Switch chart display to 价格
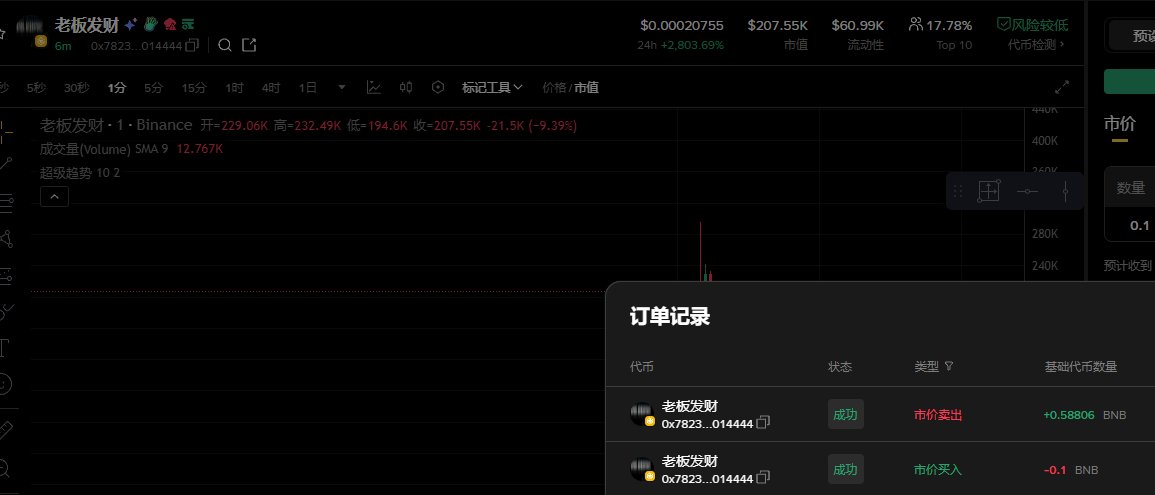1155x495 pixels. point(553,88)
